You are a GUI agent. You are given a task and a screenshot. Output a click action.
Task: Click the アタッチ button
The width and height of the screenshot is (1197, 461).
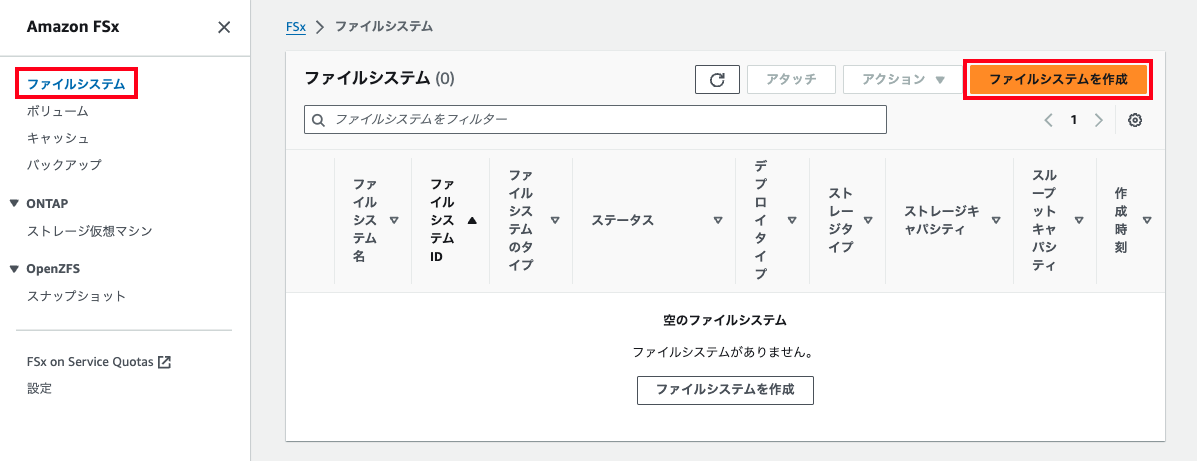(792, 79)
